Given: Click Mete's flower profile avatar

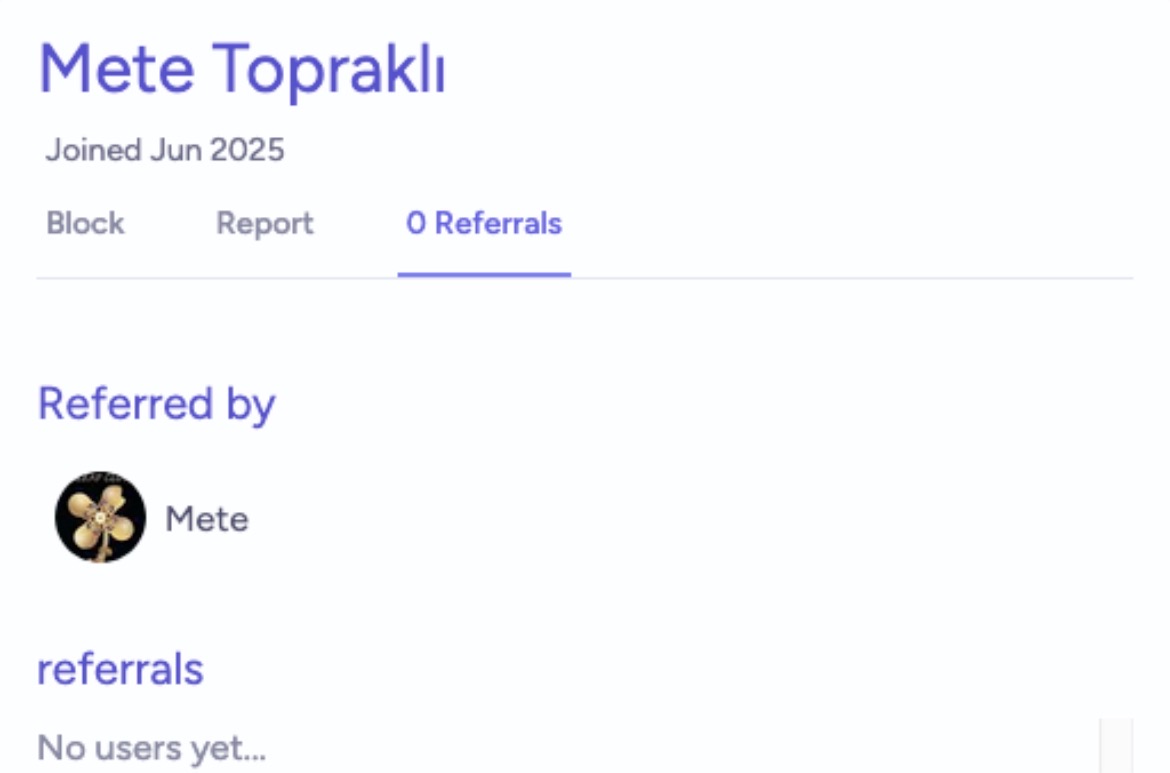Looking at the screenshot, I should 101,517.
